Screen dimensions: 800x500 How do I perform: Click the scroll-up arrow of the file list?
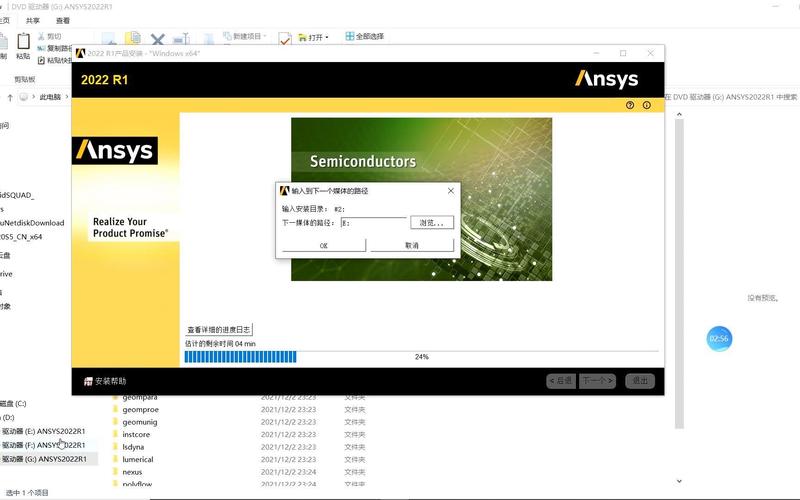pos(679,114)
